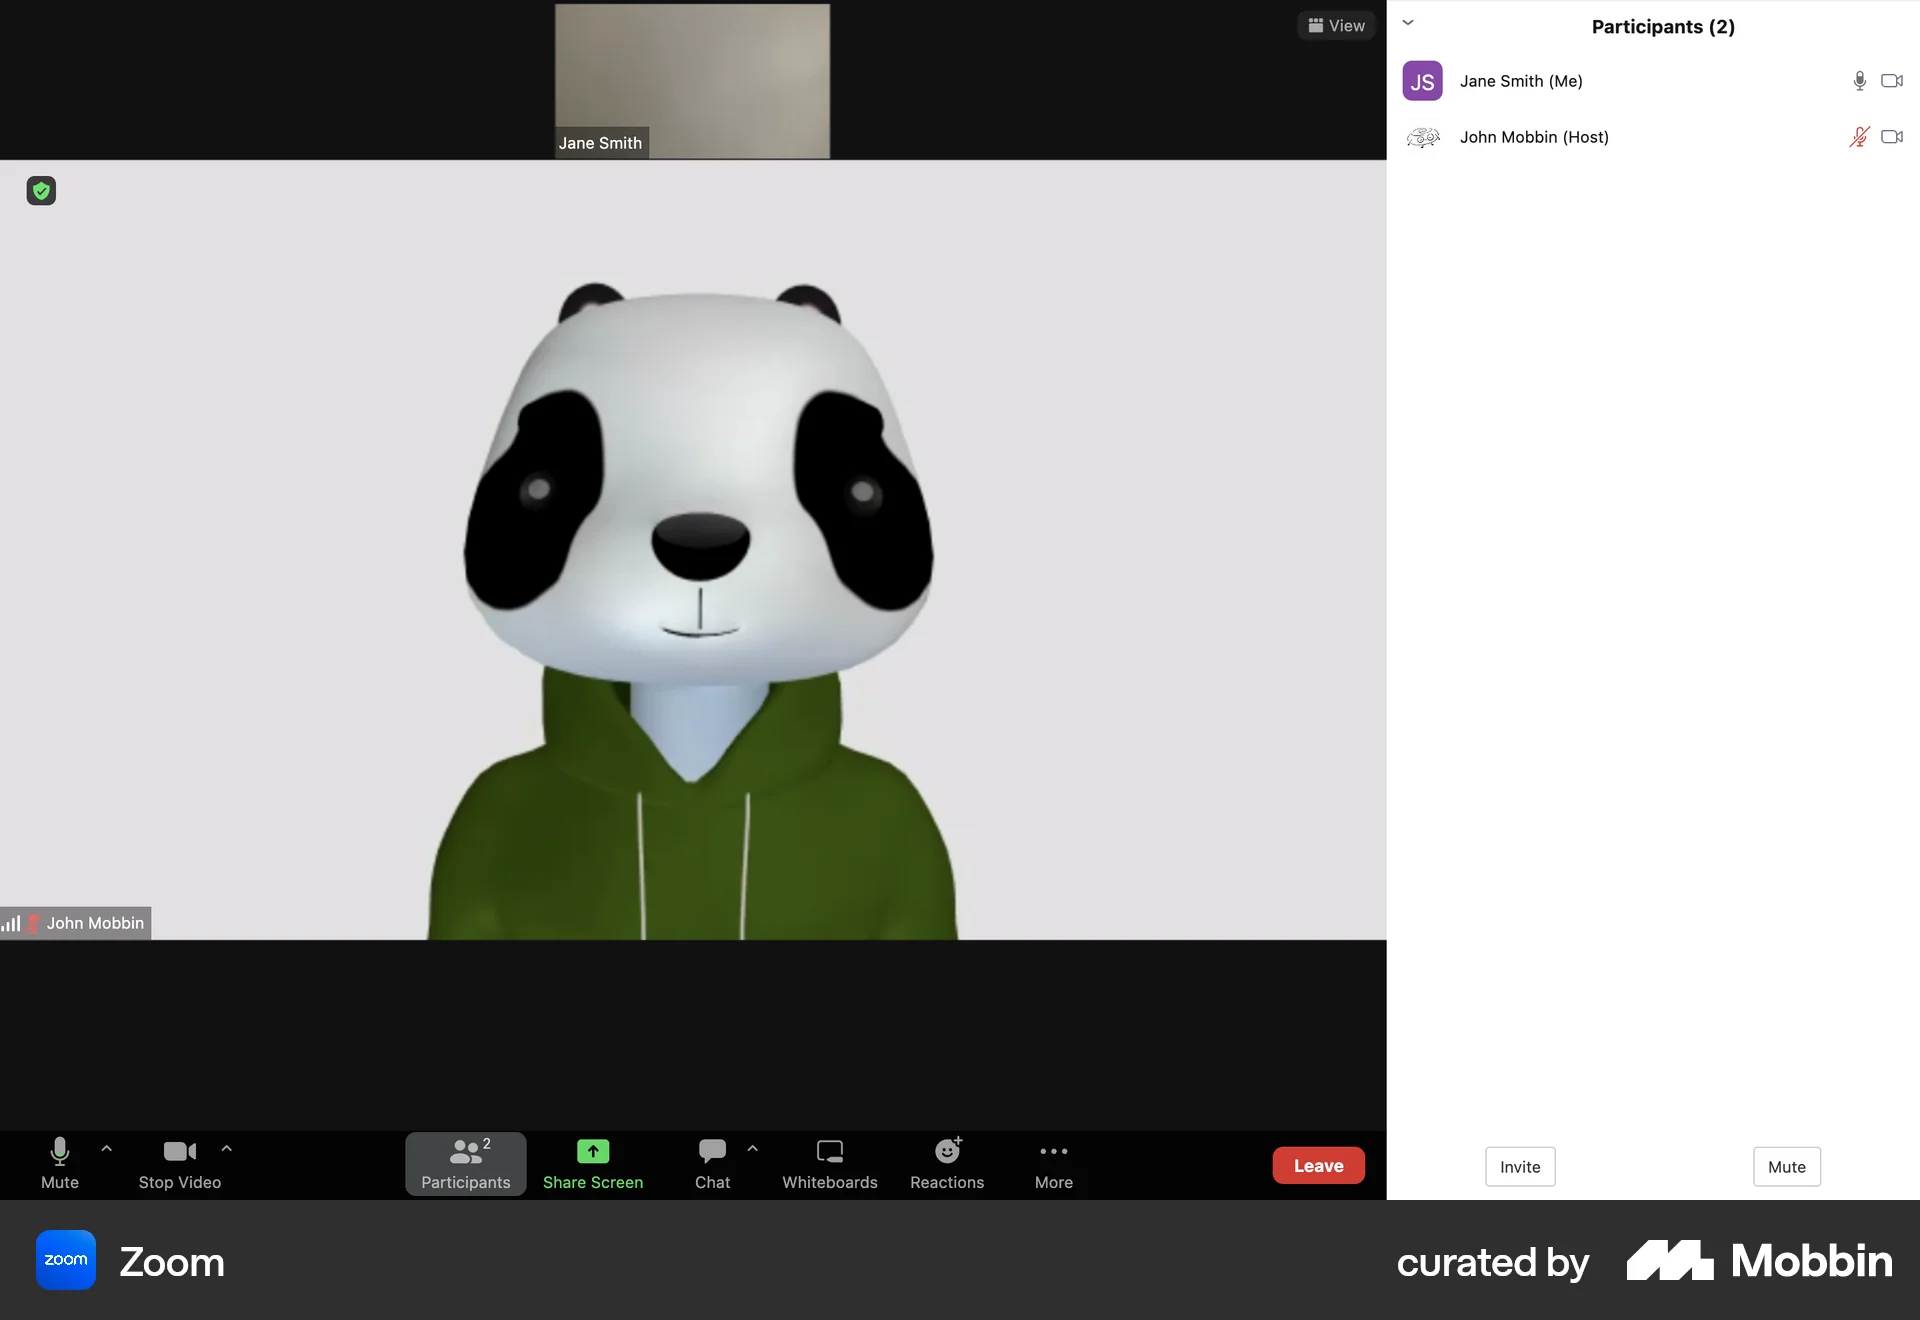
Task: Mute your microphone
Action: point(59,1165)
